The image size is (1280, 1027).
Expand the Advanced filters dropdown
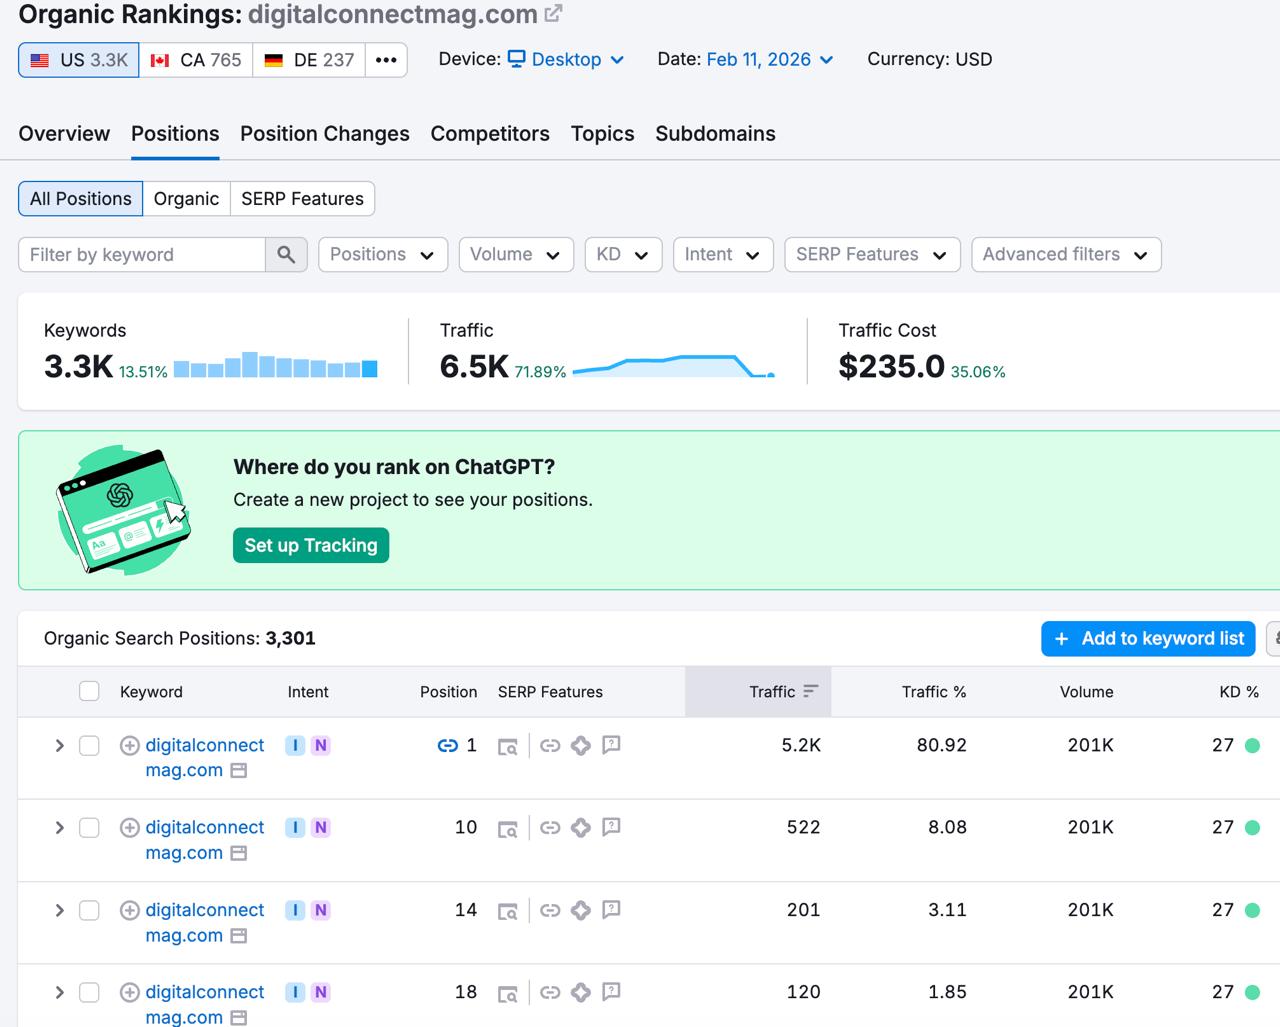pos(1065,254)
